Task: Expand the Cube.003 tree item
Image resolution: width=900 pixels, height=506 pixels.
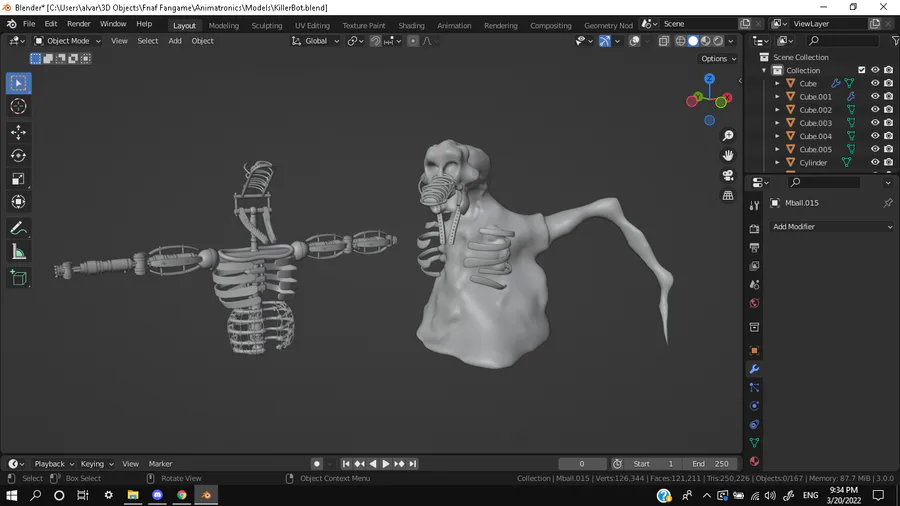Action: pos(777,123)
